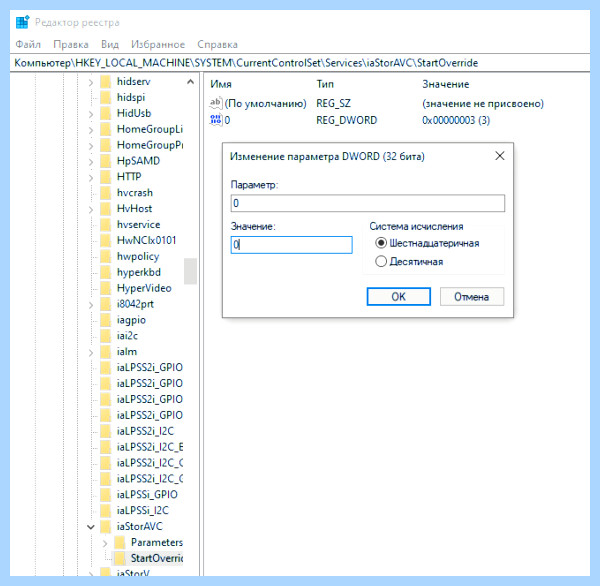Image resolution: width=600 pixels, height=586 pixels.
Task: Open the Вид menu
Action: 110,44
